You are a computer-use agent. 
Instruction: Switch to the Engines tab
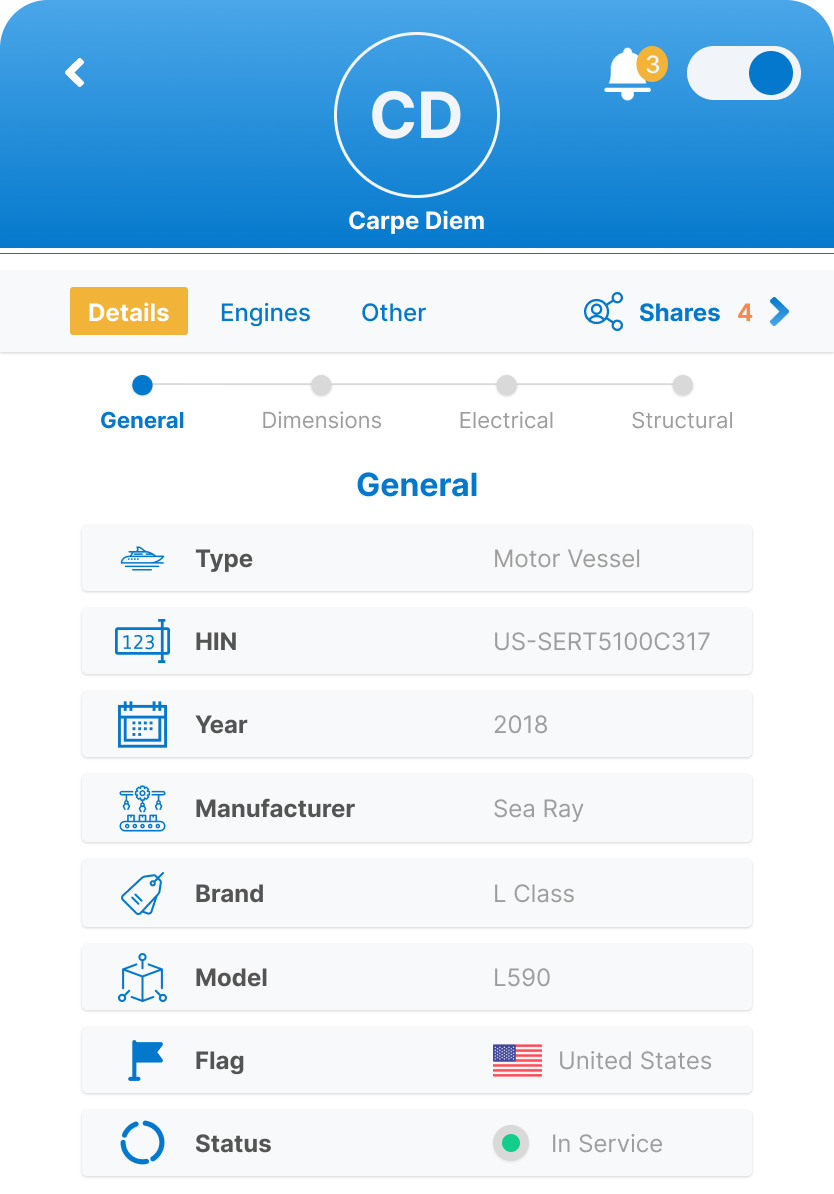coord(265,312)
